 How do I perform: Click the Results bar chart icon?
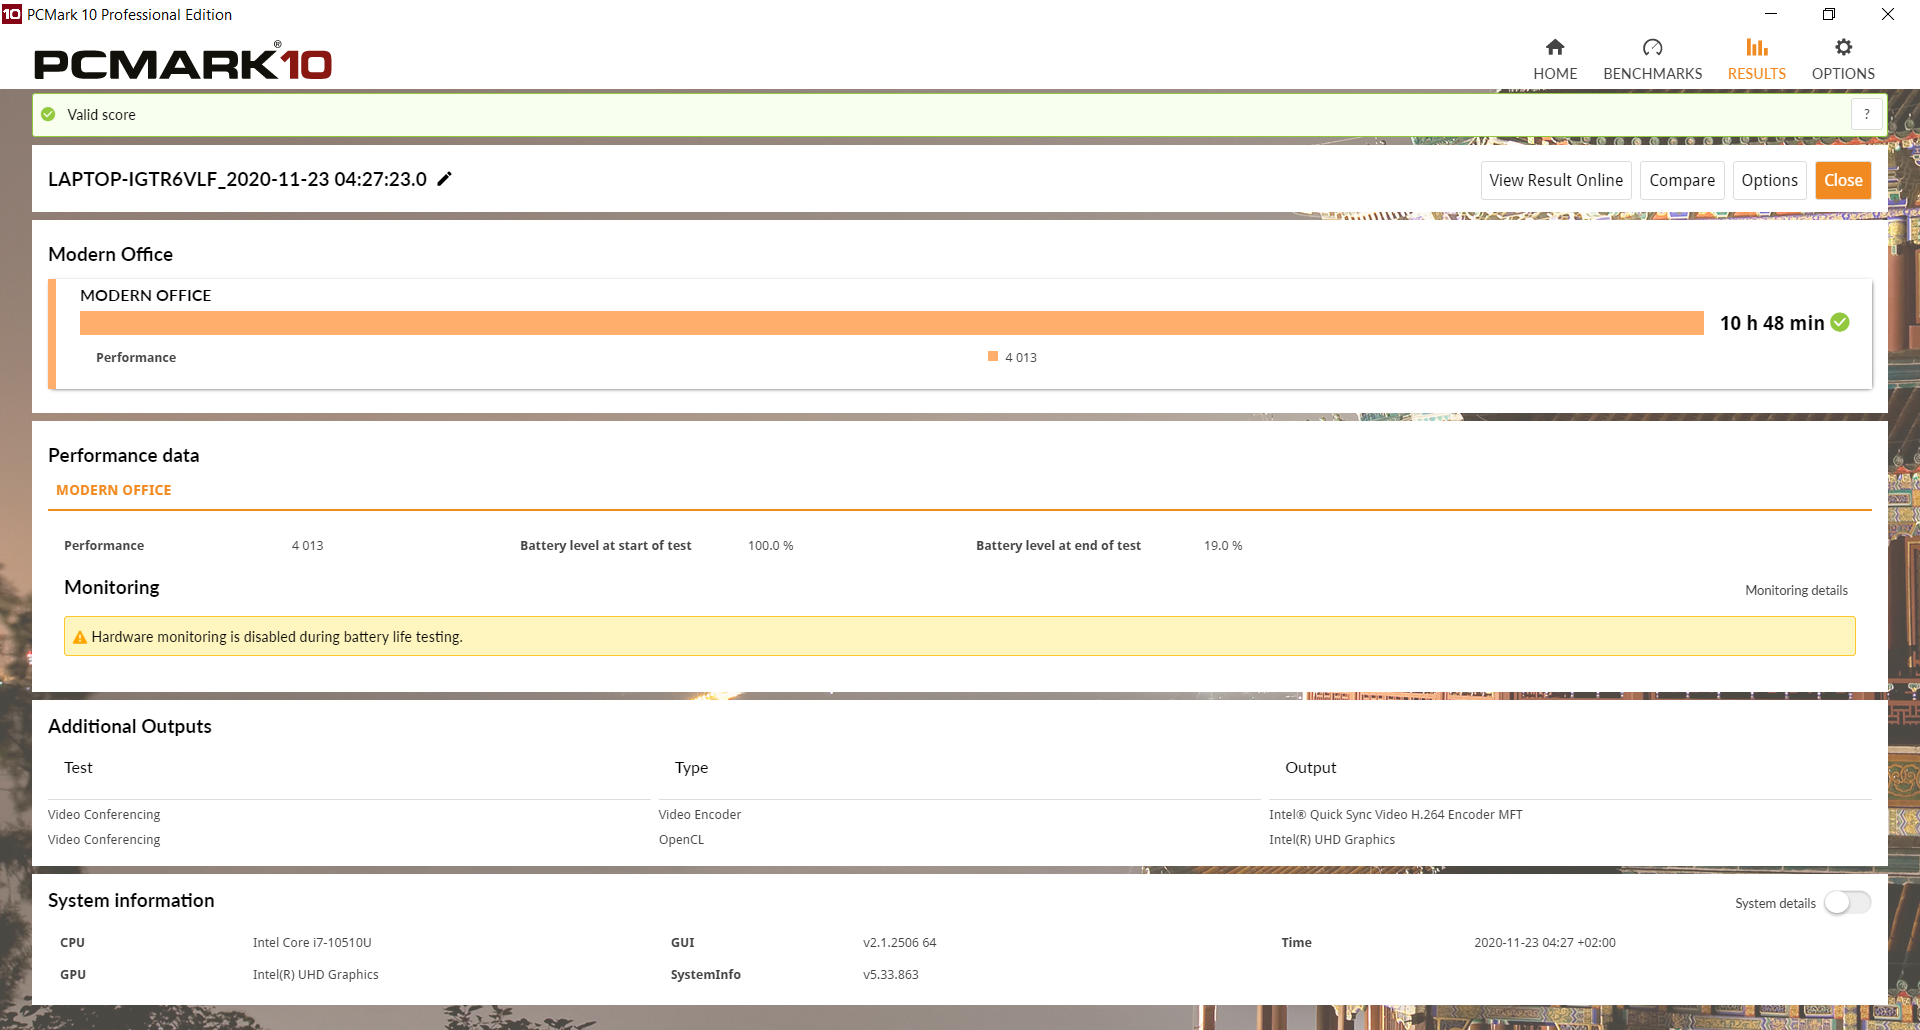[1756, 47]
